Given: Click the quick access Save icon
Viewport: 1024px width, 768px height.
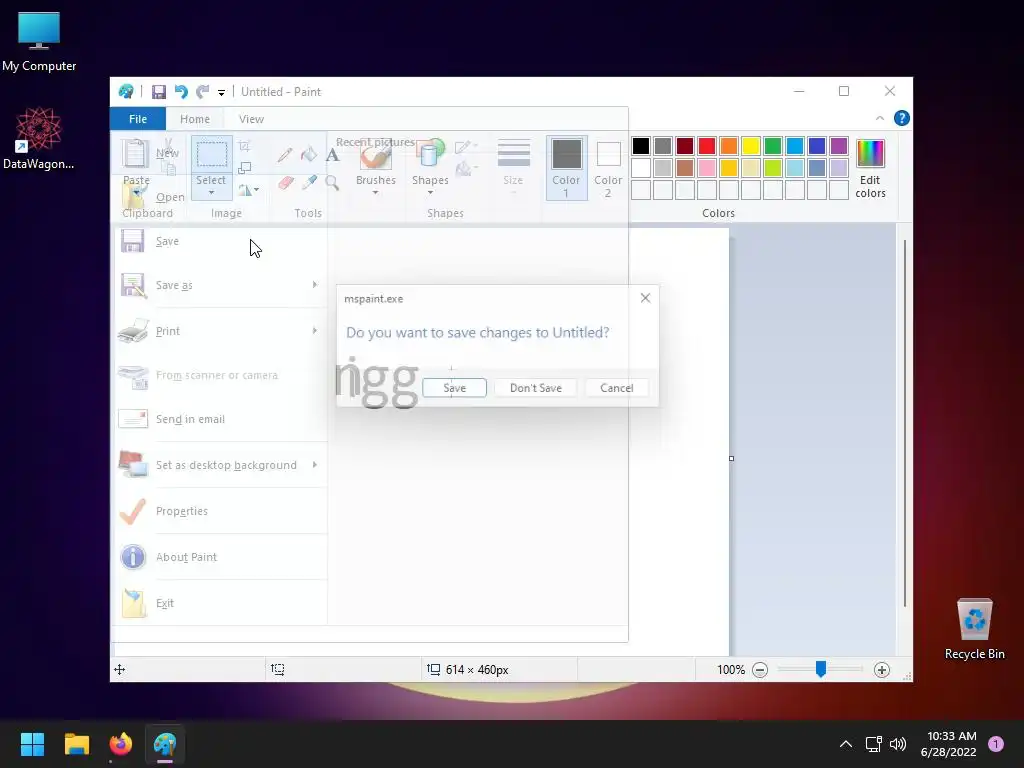Looking at the screenshot, I should click(x=159, y=92).
